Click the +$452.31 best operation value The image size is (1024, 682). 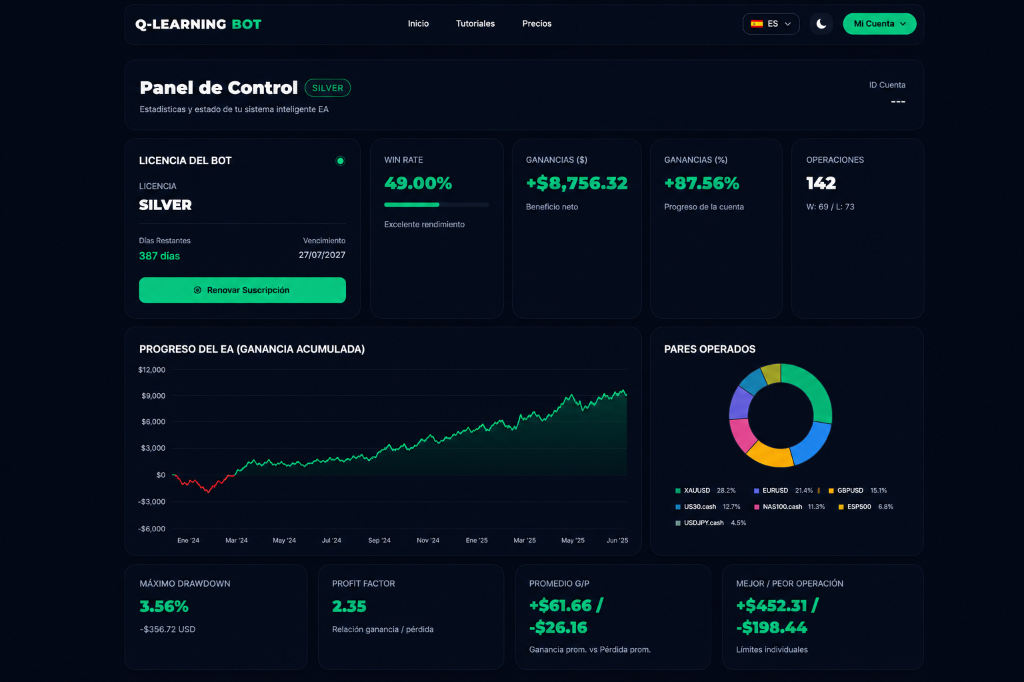pos(772,606)
